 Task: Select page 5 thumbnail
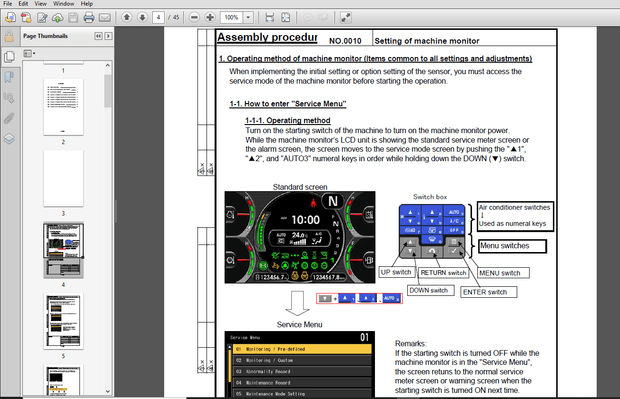pos(63,321)
